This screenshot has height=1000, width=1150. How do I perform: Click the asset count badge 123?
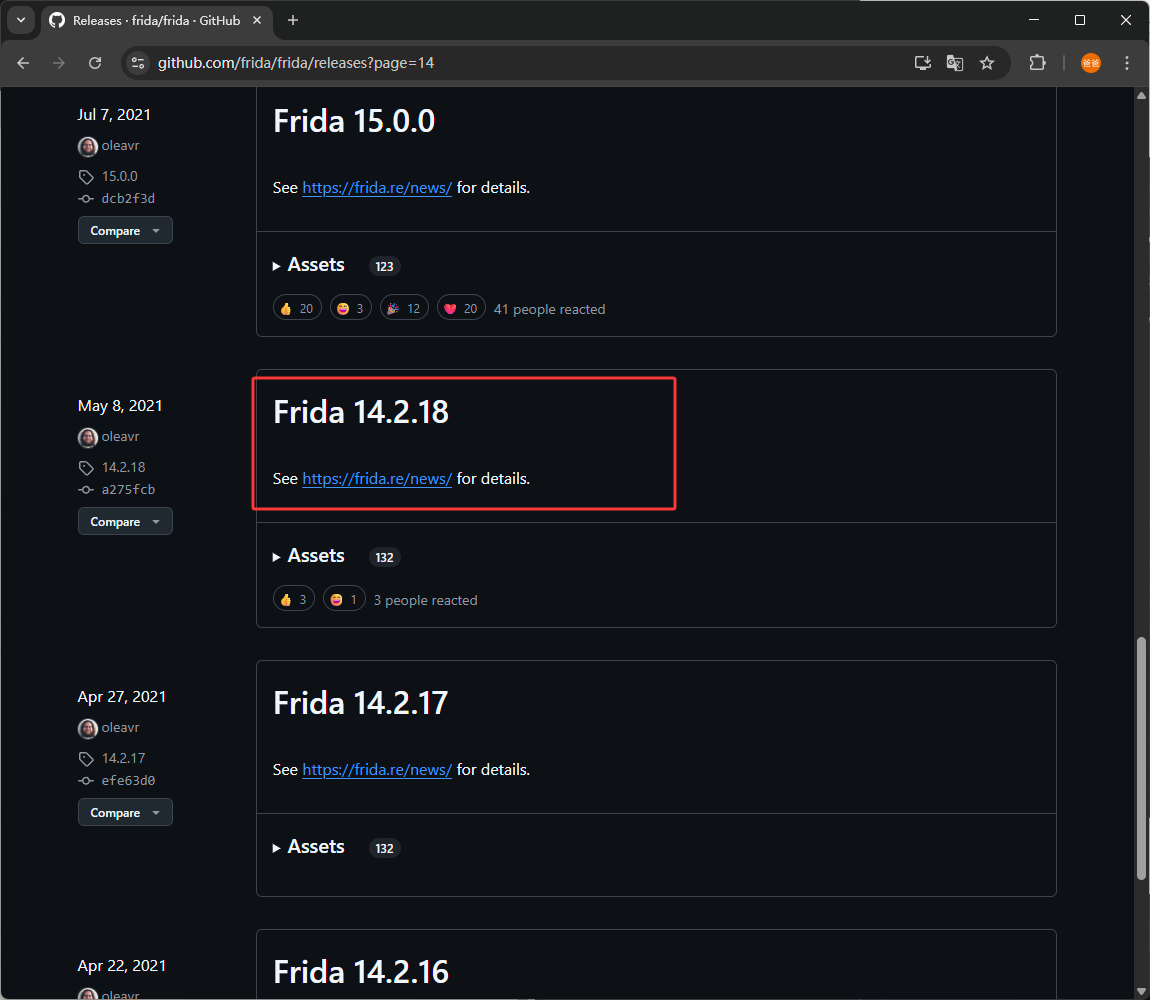[384, 266]
